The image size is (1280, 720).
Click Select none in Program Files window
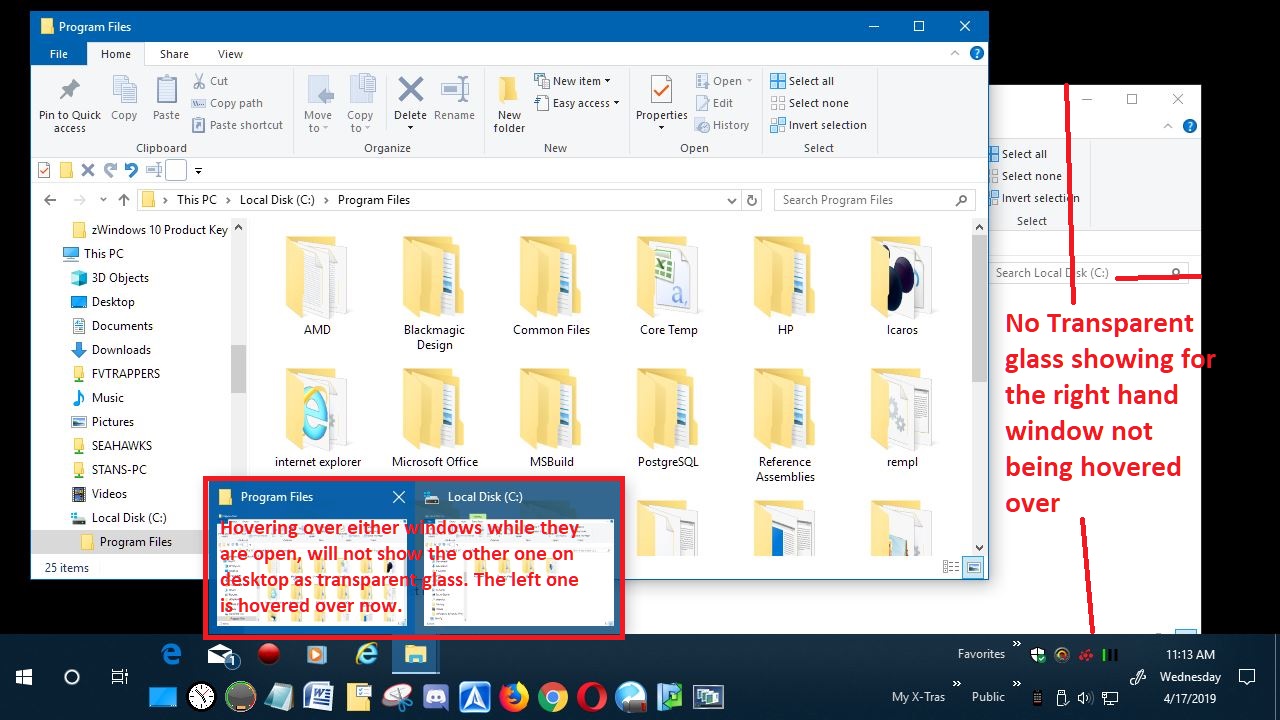809,103
